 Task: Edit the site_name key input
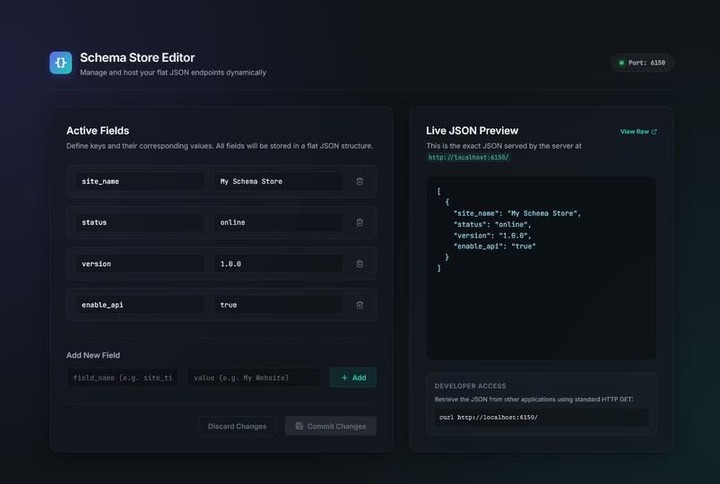point(140,181)
